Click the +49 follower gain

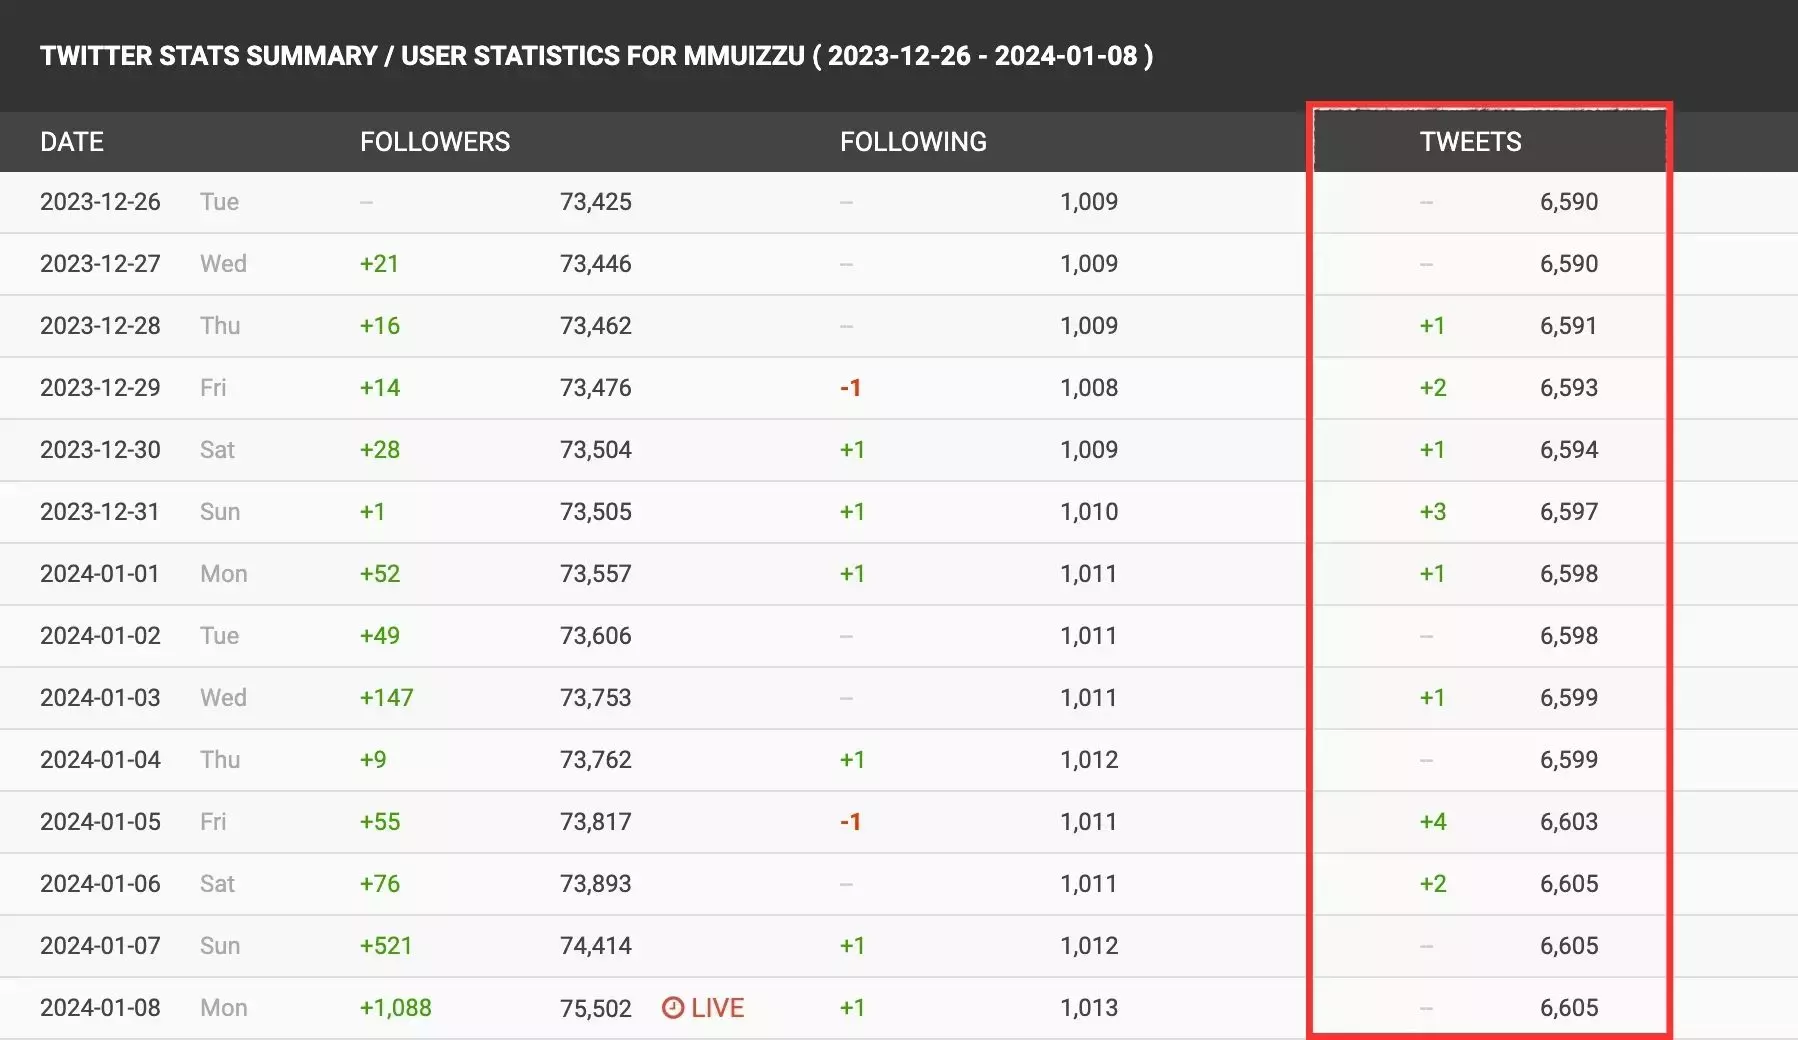(x=380, y=635)
